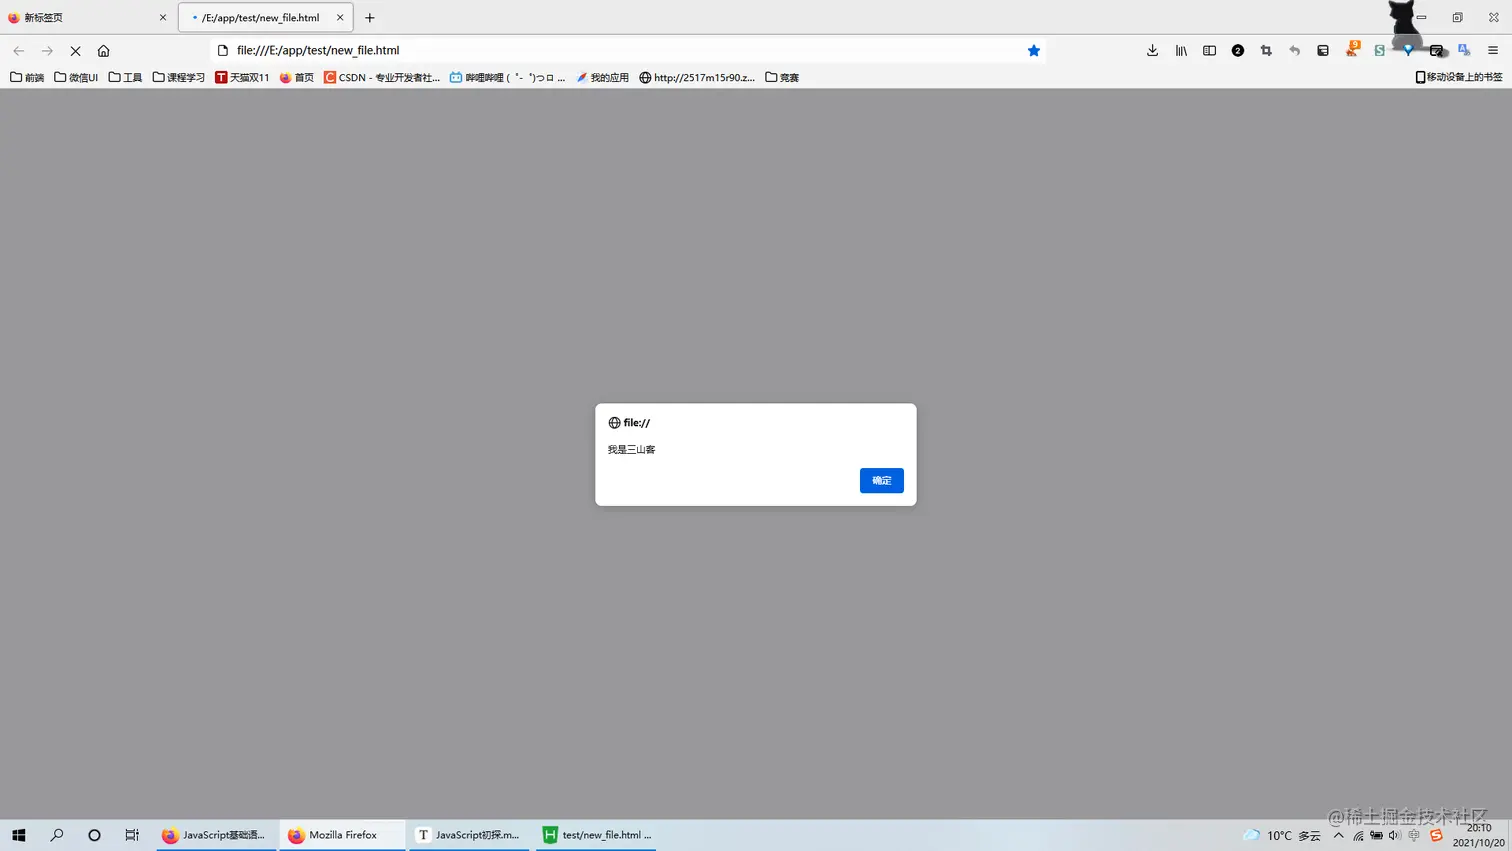Click the orange extension with badge 9
The height and width of the screenshot is (851, 1512).
[1352, 49]
